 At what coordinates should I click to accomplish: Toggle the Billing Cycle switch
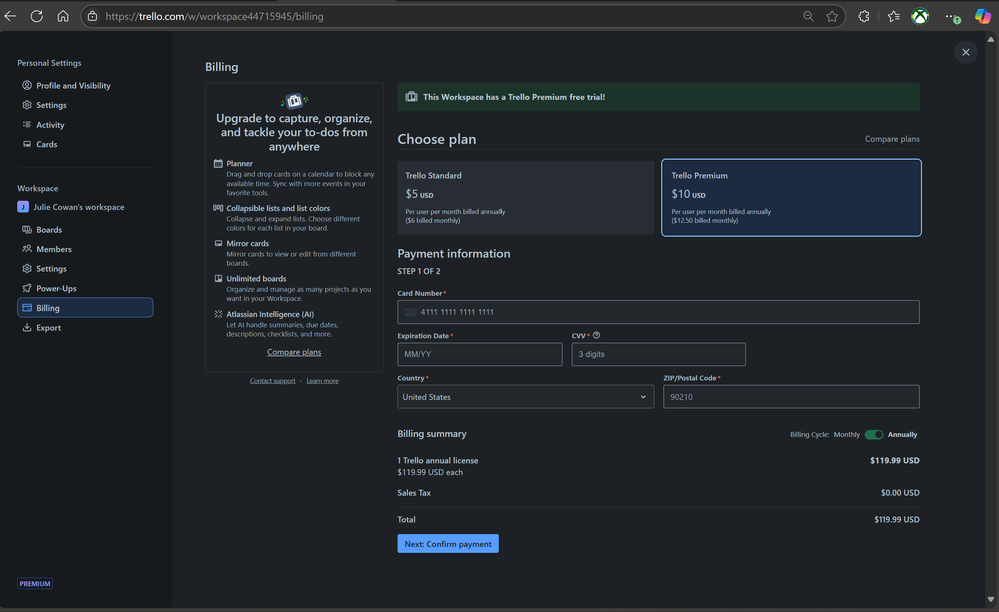[x=874, y=434]
